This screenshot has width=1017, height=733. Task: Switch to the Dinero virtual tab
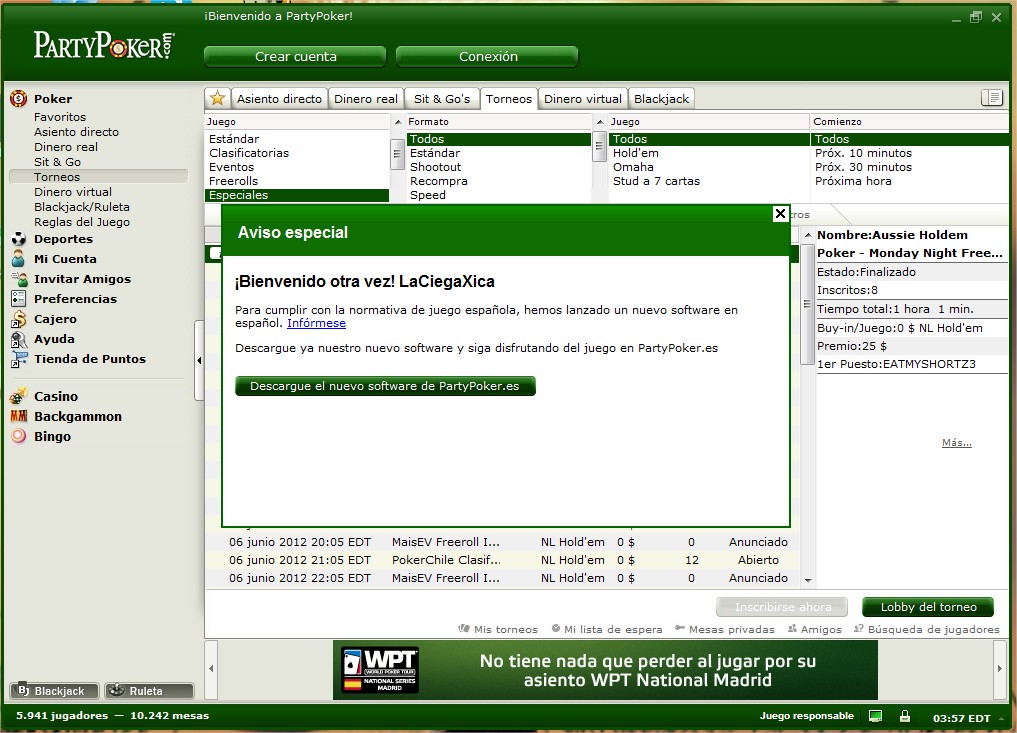pyautogui.click(x=582, y=99)
